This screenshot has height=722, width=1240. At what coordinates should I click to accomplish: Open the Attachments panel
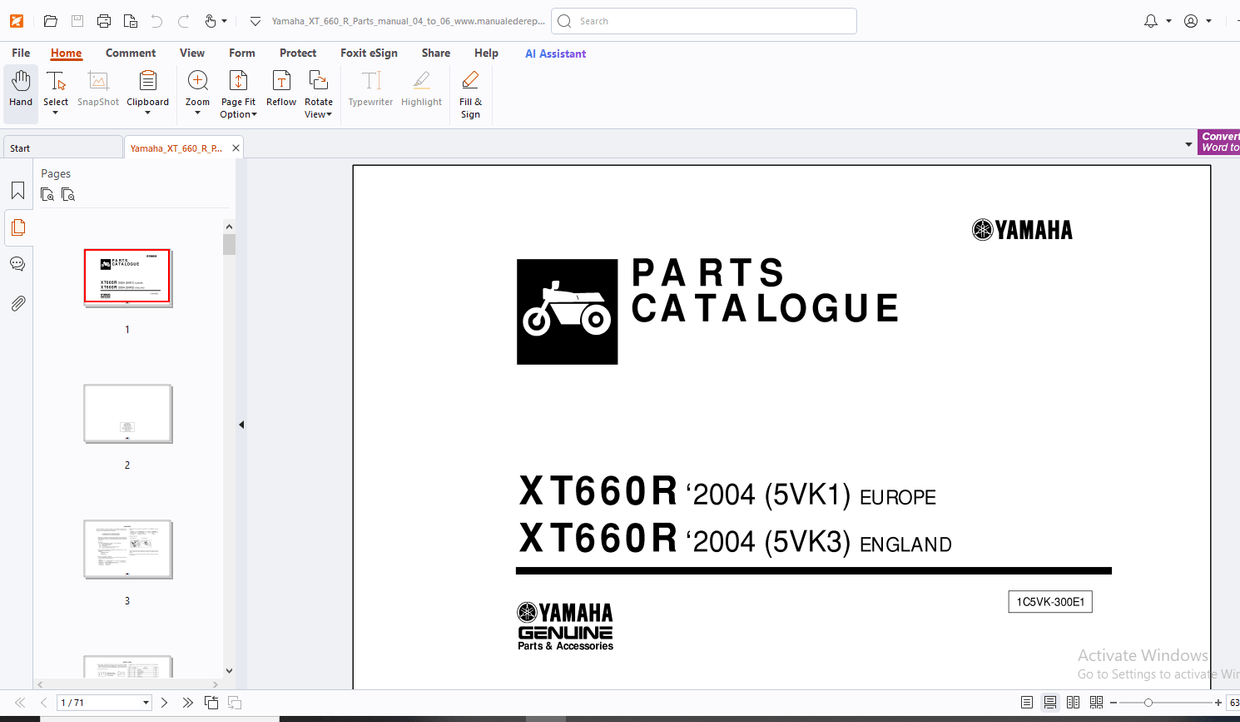[x=17, y=303]
